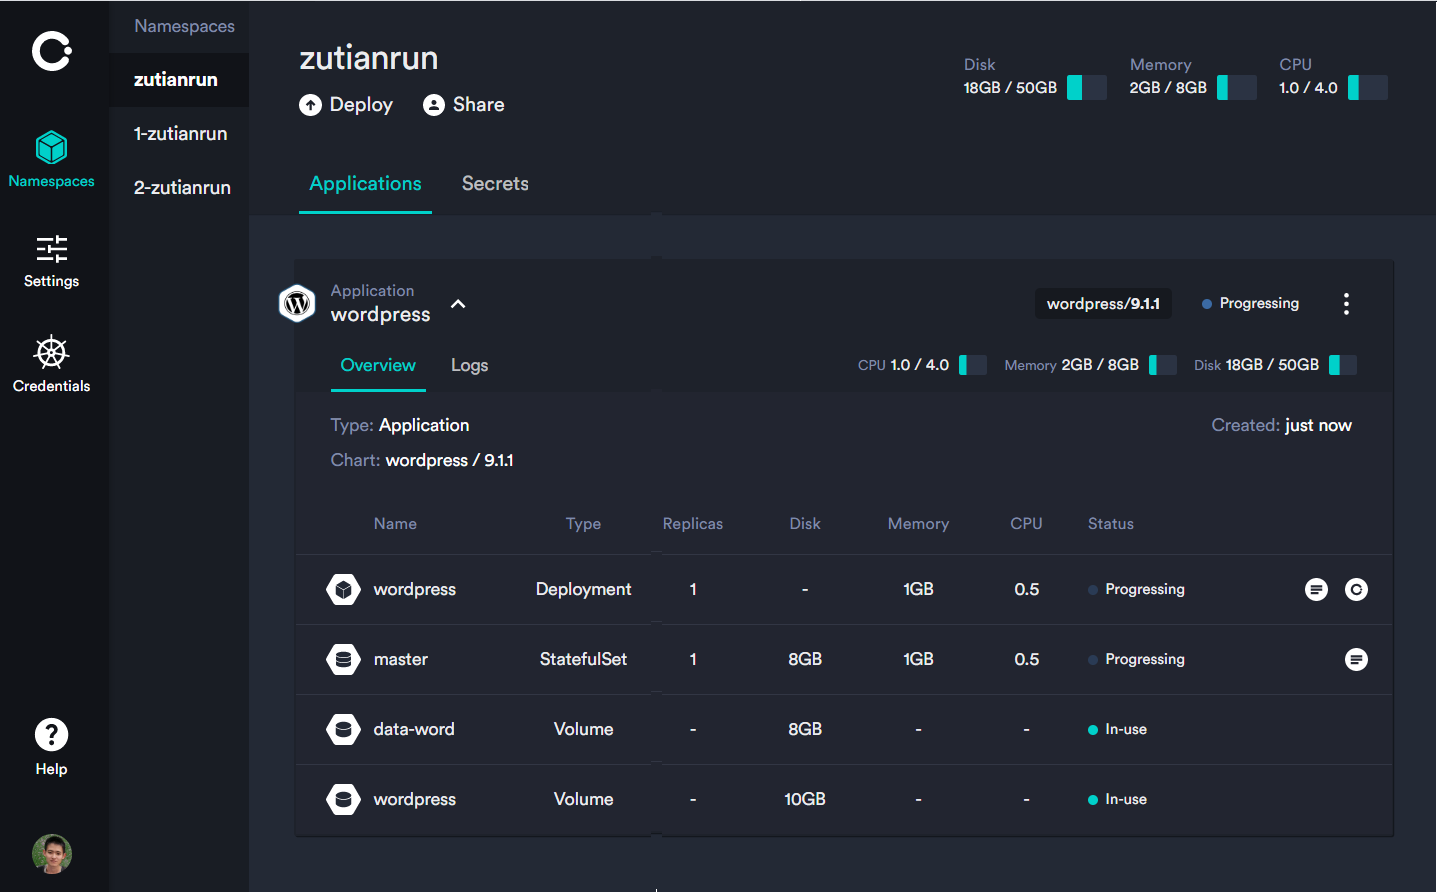Select the Overview tab

pyautogui.click(x=378, y=366)
